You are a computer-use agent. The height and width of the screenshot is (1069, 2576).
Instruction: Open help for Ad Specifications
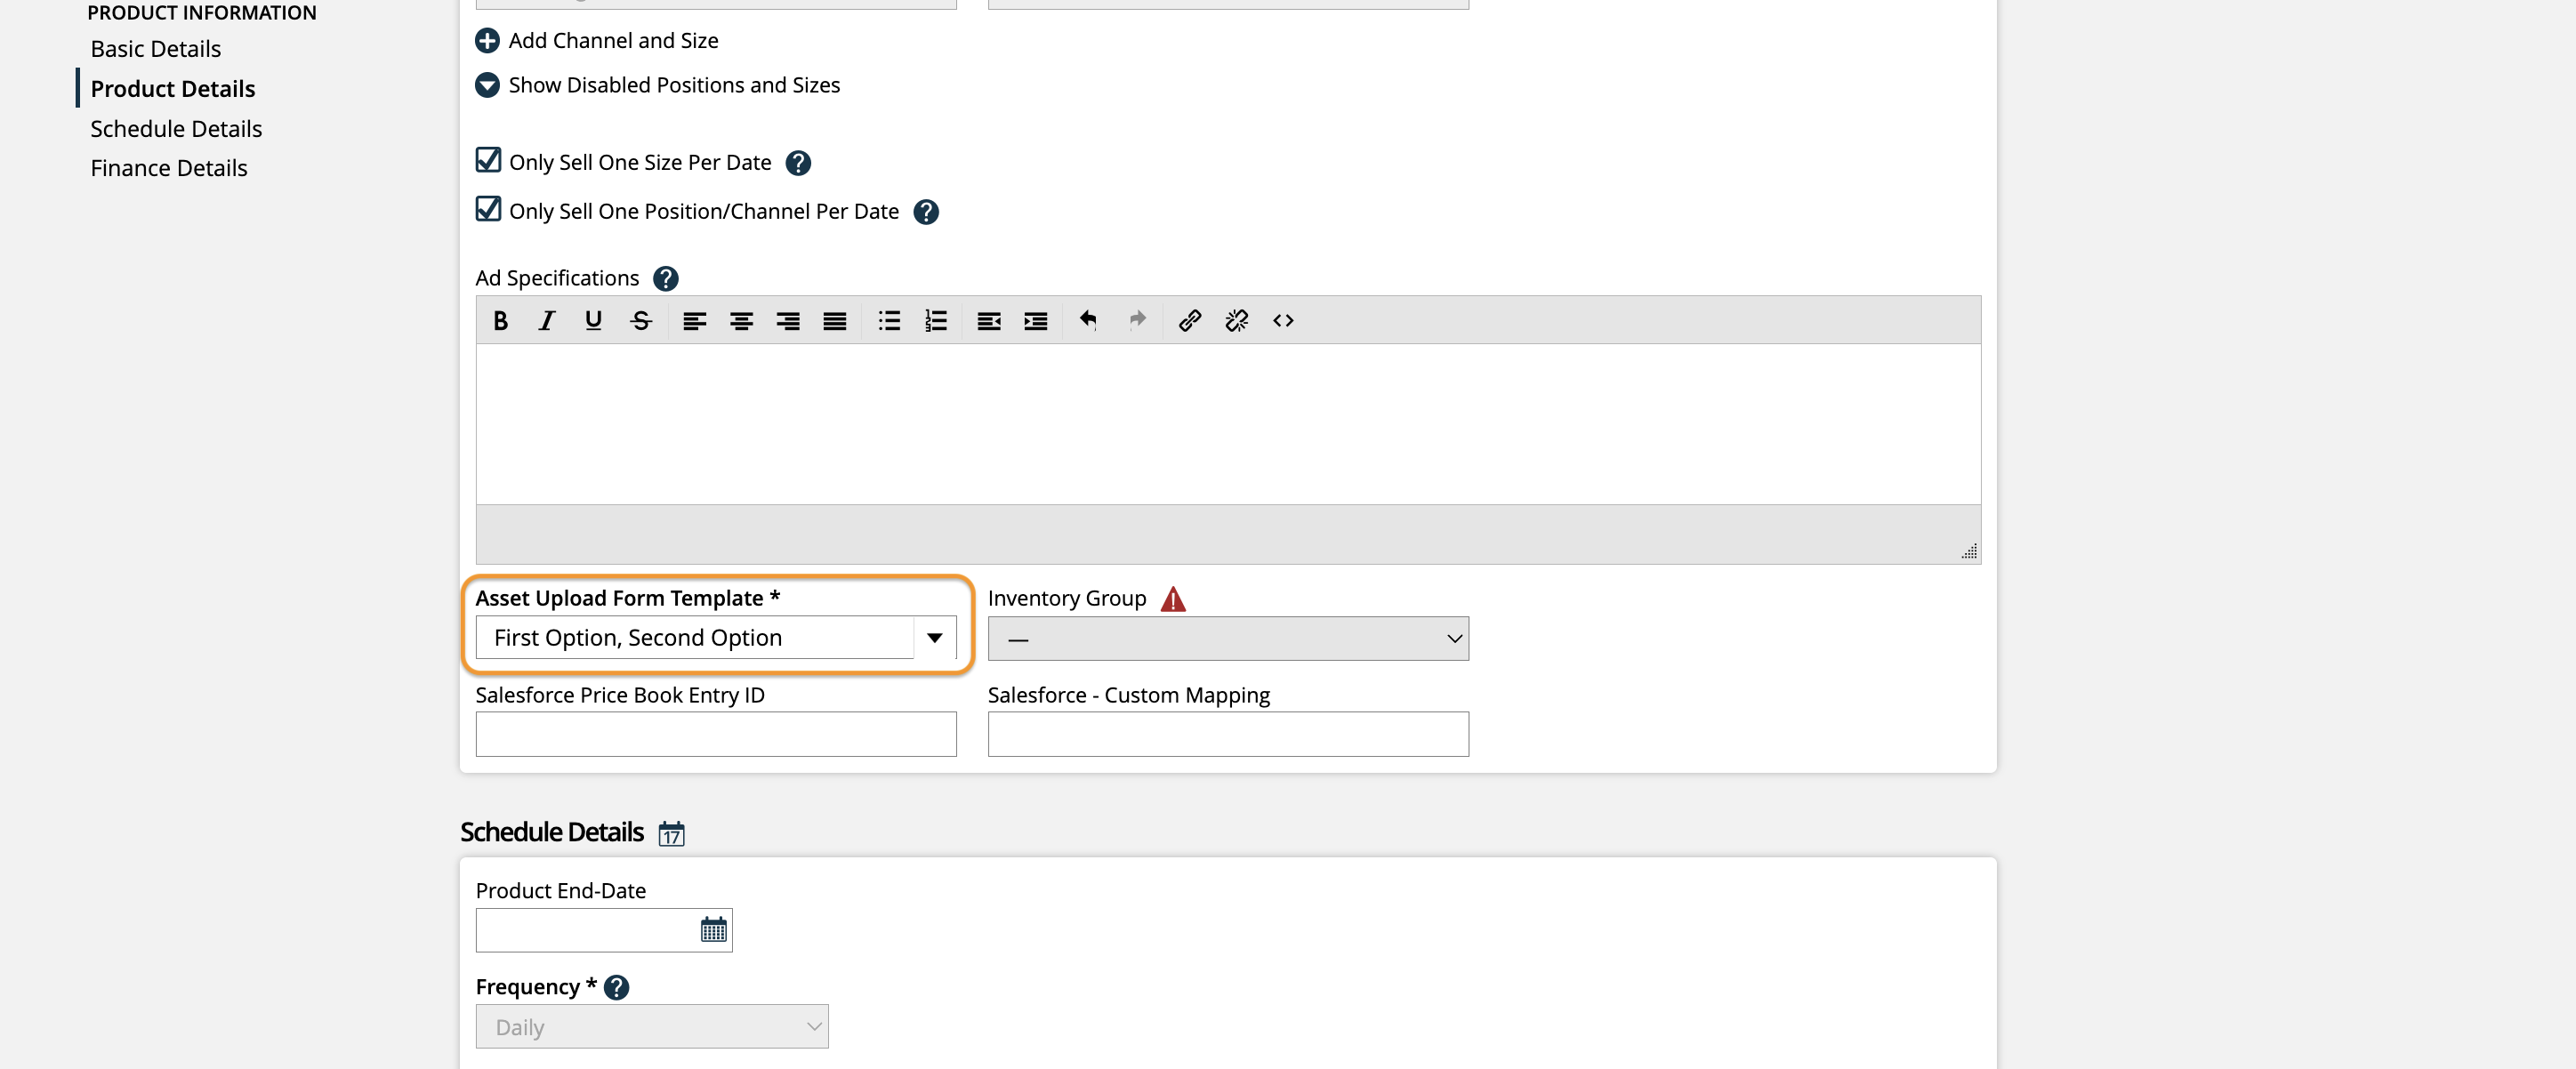tap(665, 278)
